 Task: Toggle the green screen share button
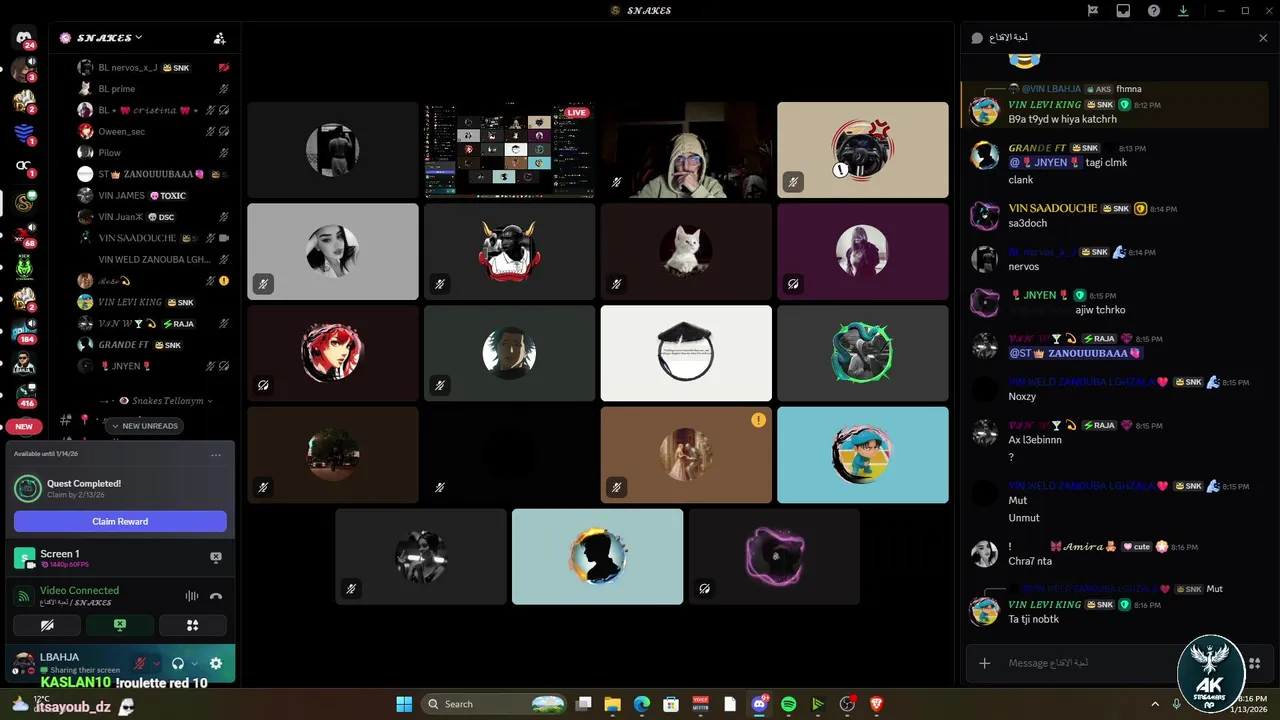tap(120, 625)
